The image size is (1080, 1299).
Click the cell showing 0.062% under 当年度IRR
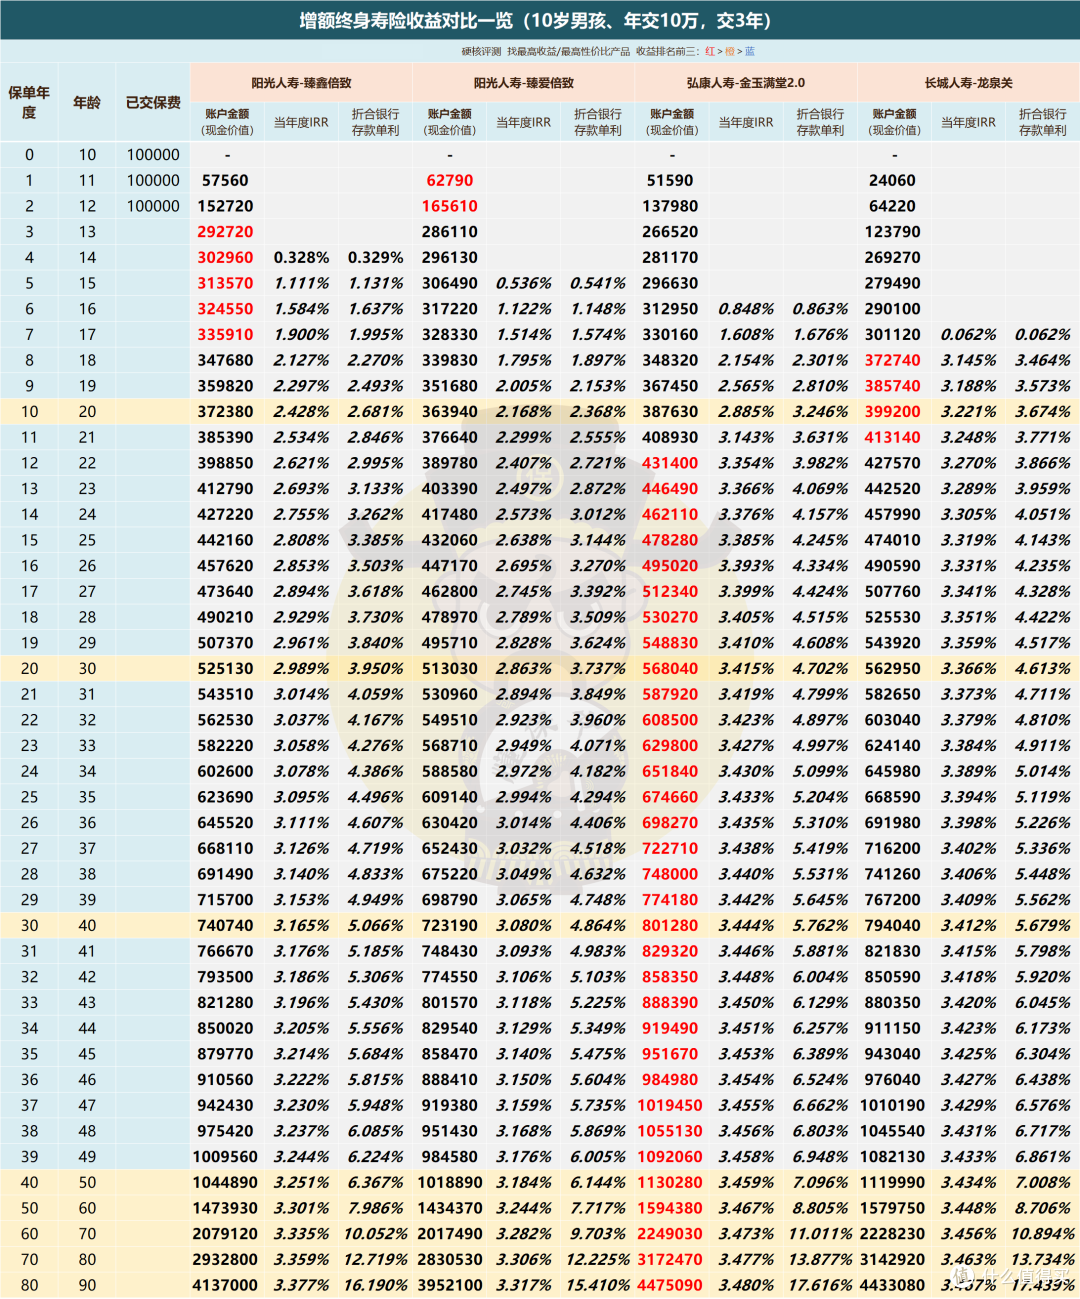click(968, 335)
